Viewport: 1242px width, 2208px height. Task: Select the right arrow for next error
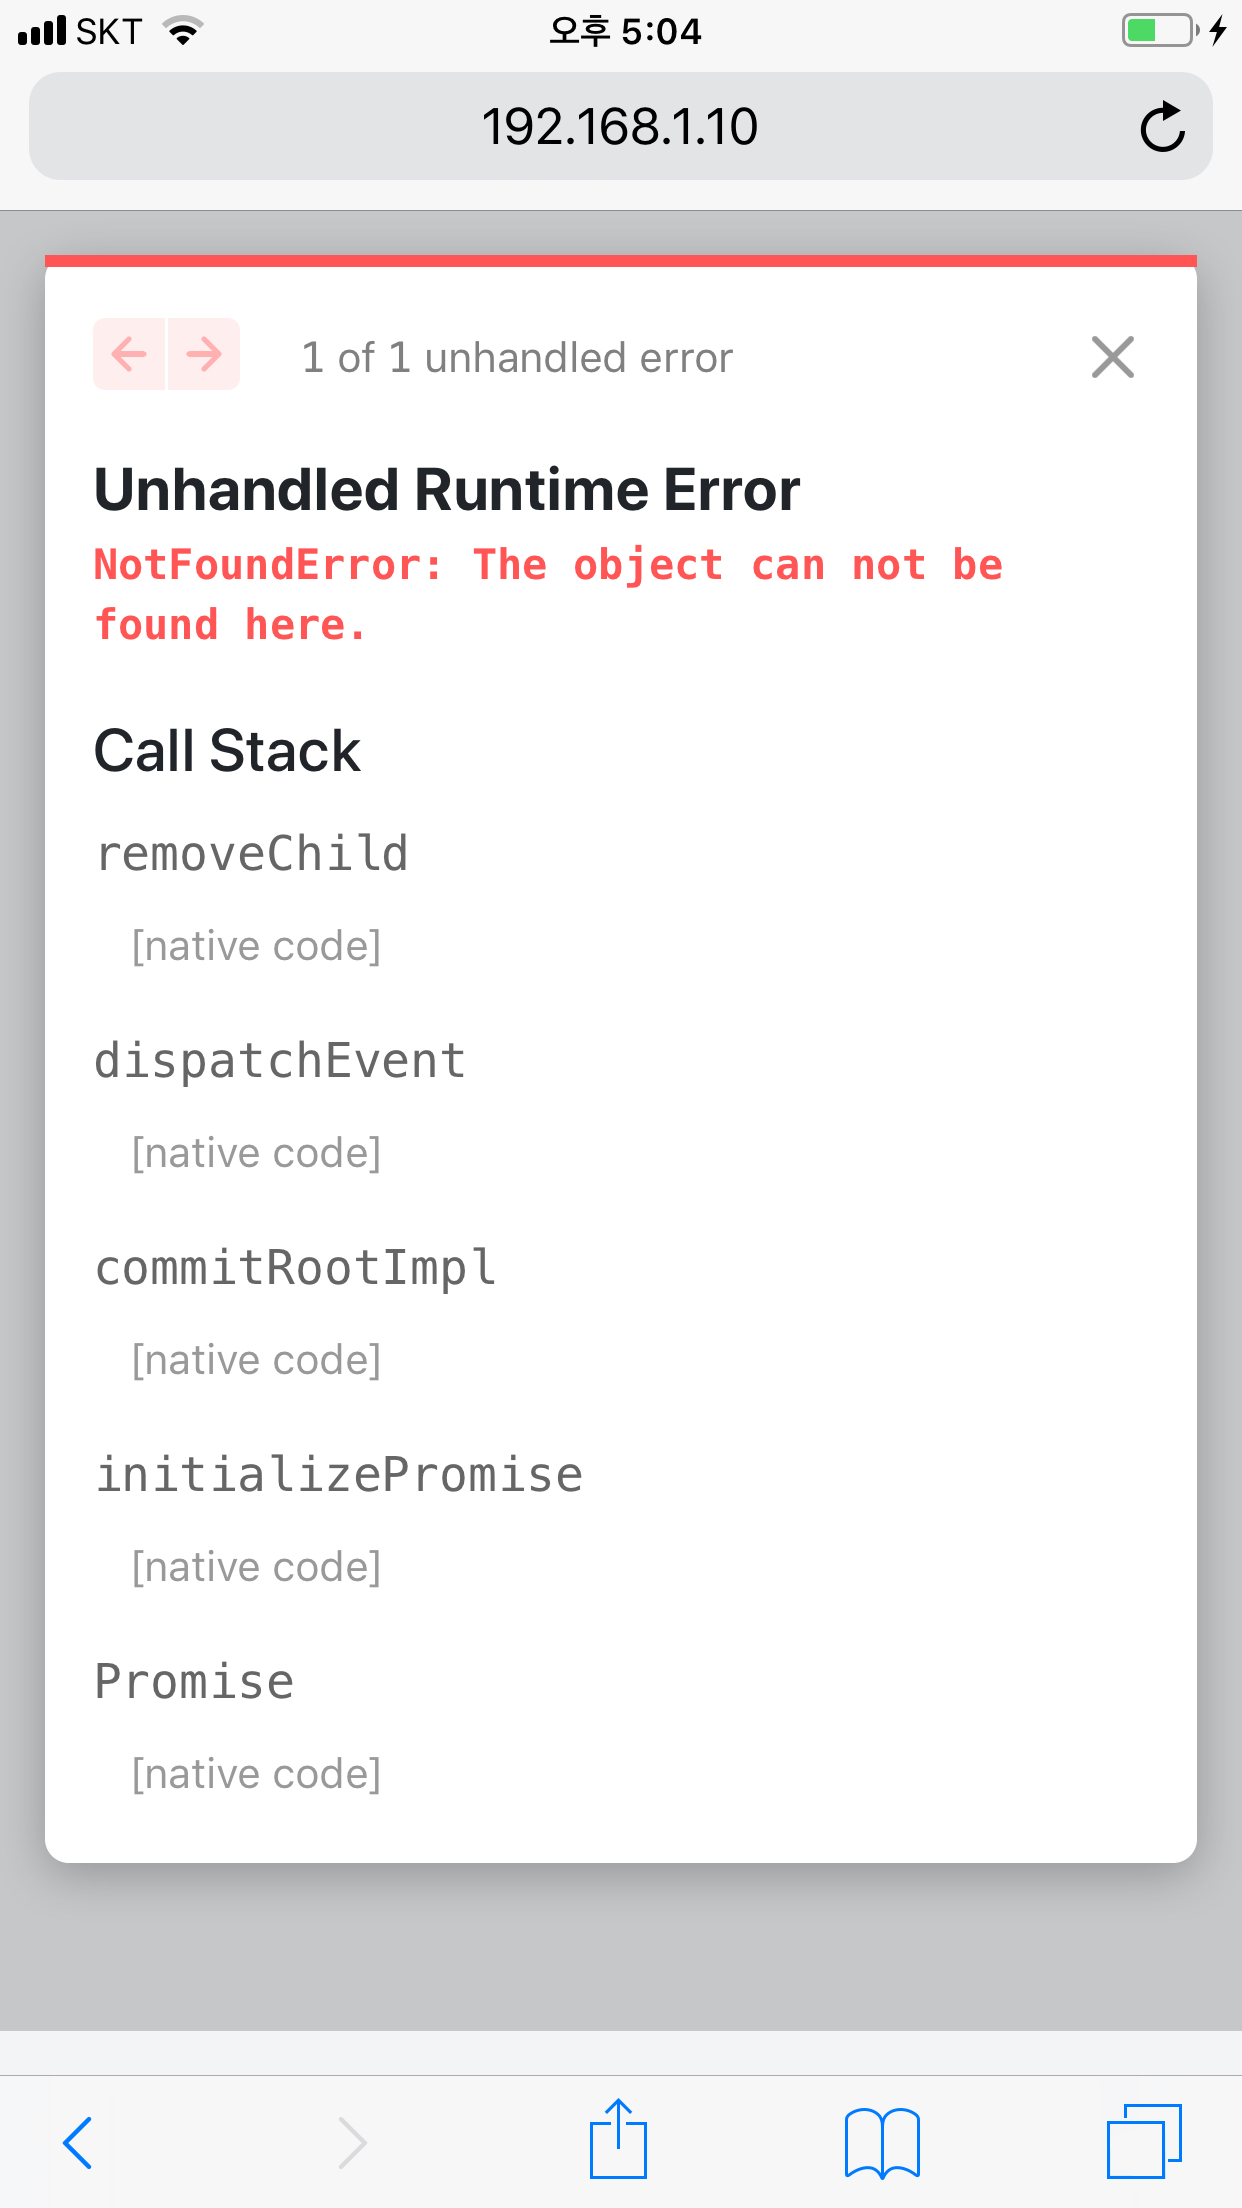tap(202, 354)
